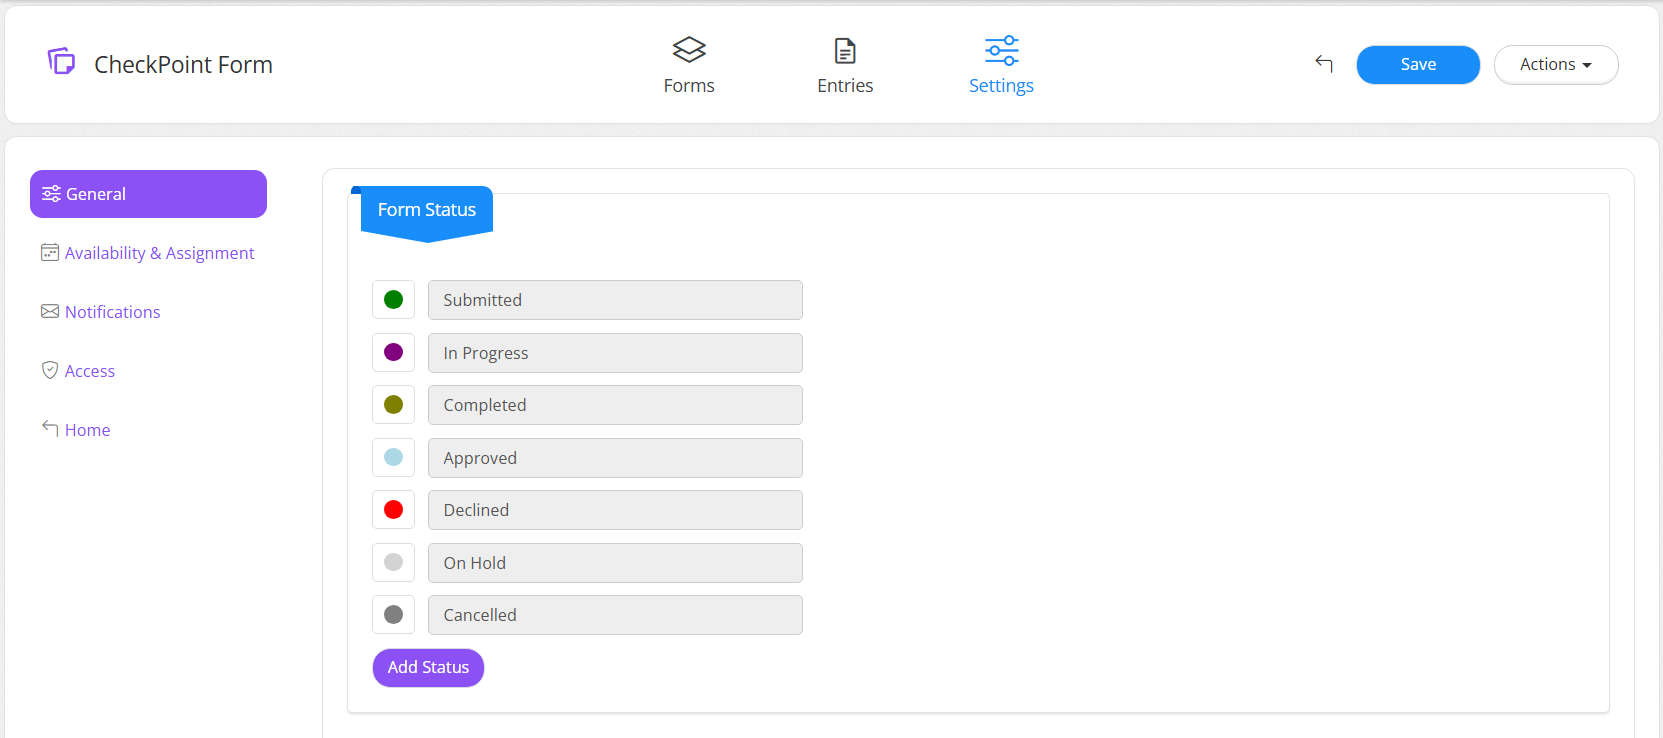Open Settings via the sliders icon

click(x=1001, y=50)
